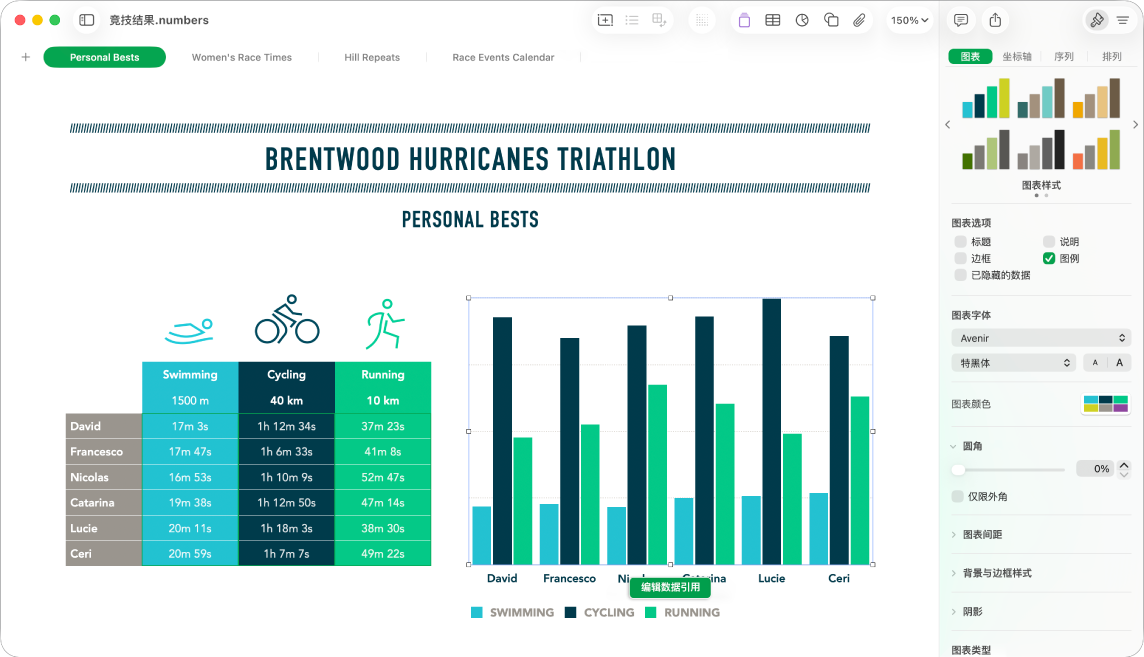Open the Avenir font dropdown
1144x657 pixels.
(1041, 338)
